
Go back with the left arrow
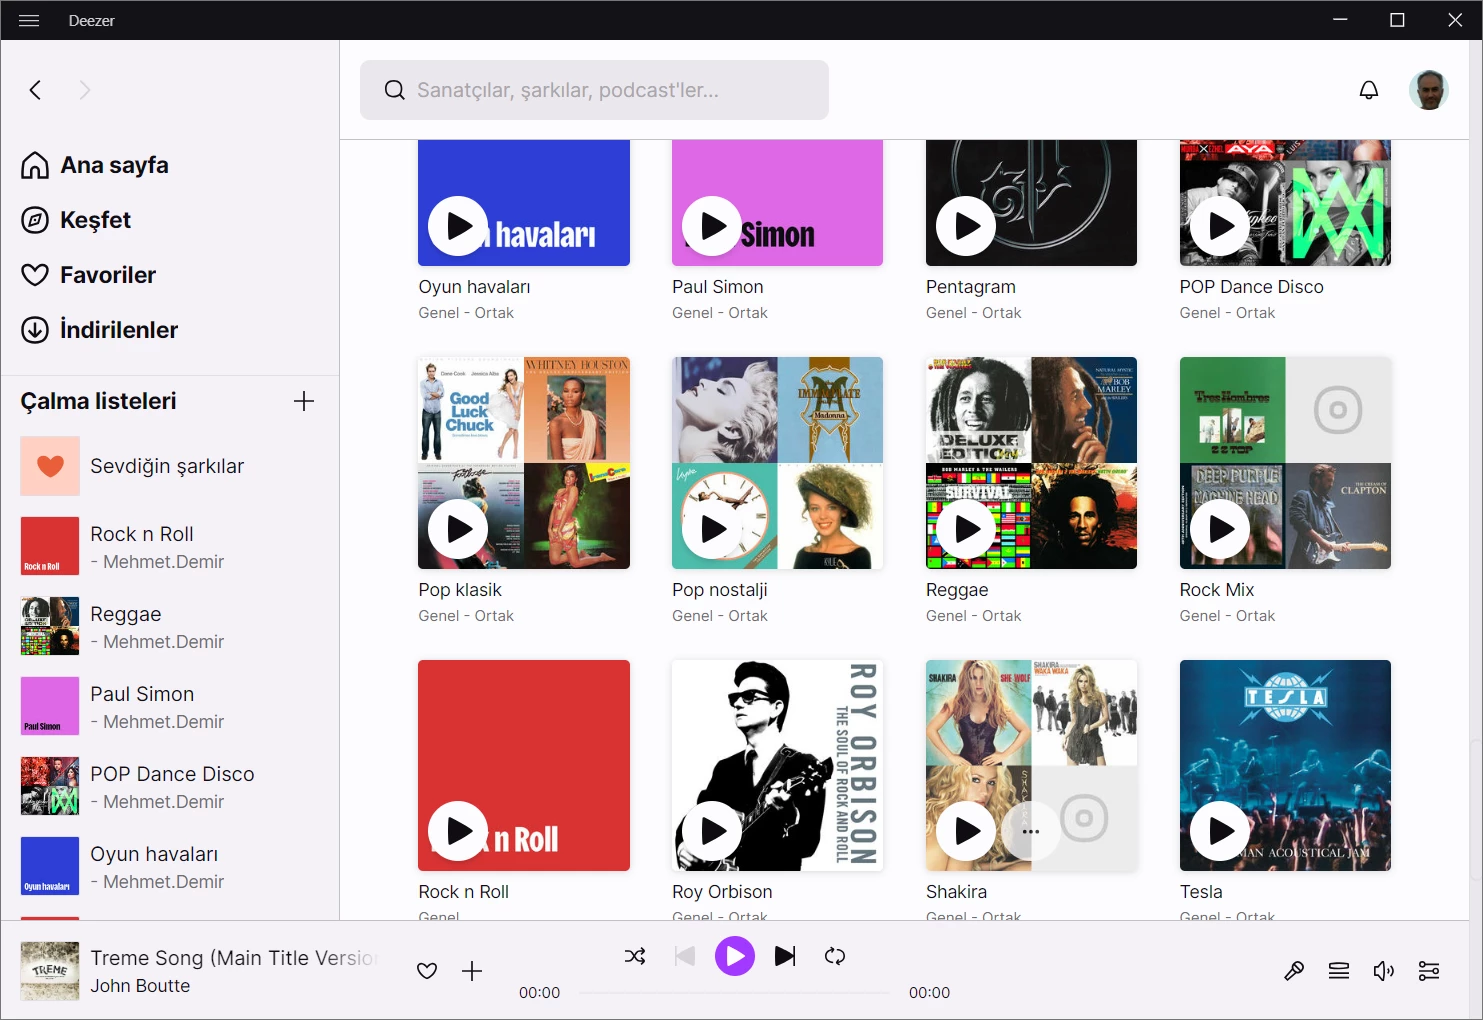[36, 90]
